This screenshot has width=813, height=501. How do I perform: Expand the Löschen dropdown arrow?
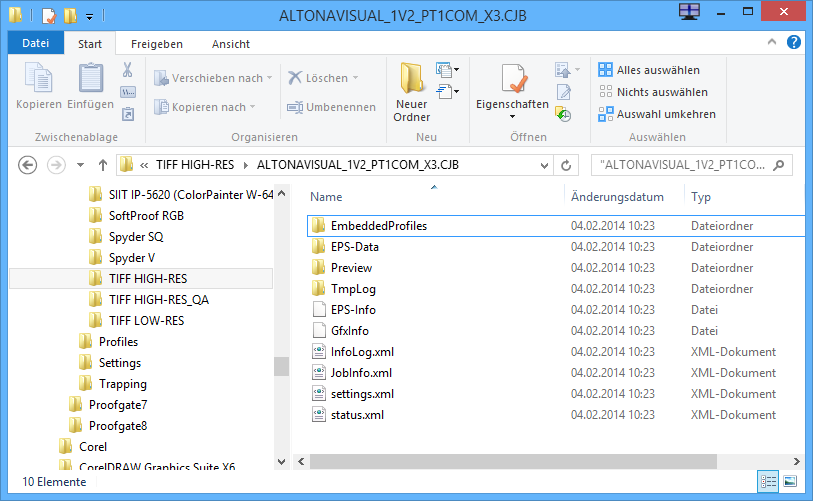[x=355, y=78]
